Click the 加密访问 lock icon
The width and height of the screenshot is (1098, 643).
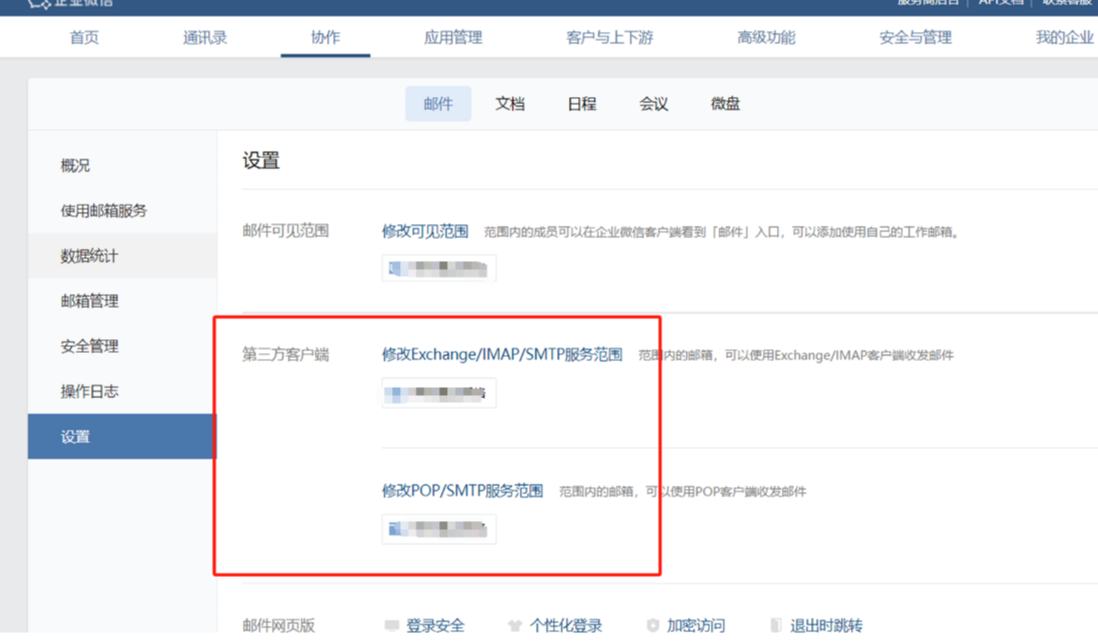point(655,625)
